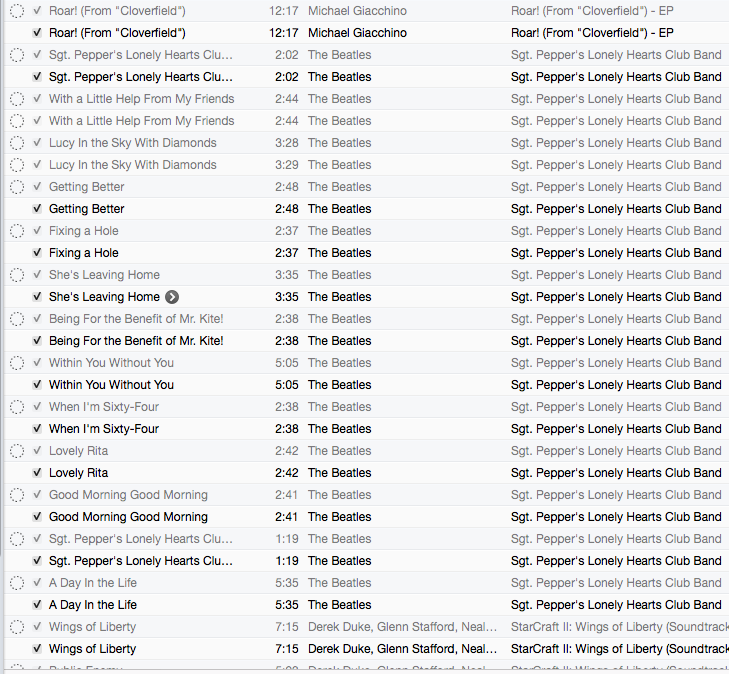Click greyed Michael Giacchino artist name

[358, 11]
